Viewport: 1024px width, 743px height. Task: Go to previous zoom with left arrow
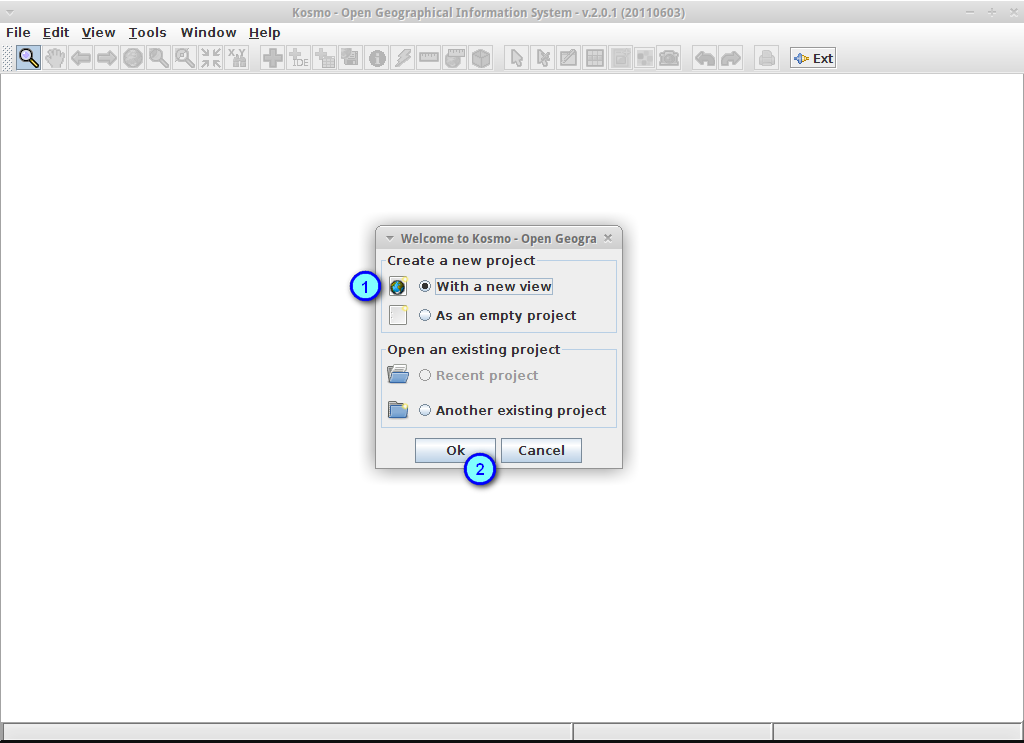click(x=81, y=58)
